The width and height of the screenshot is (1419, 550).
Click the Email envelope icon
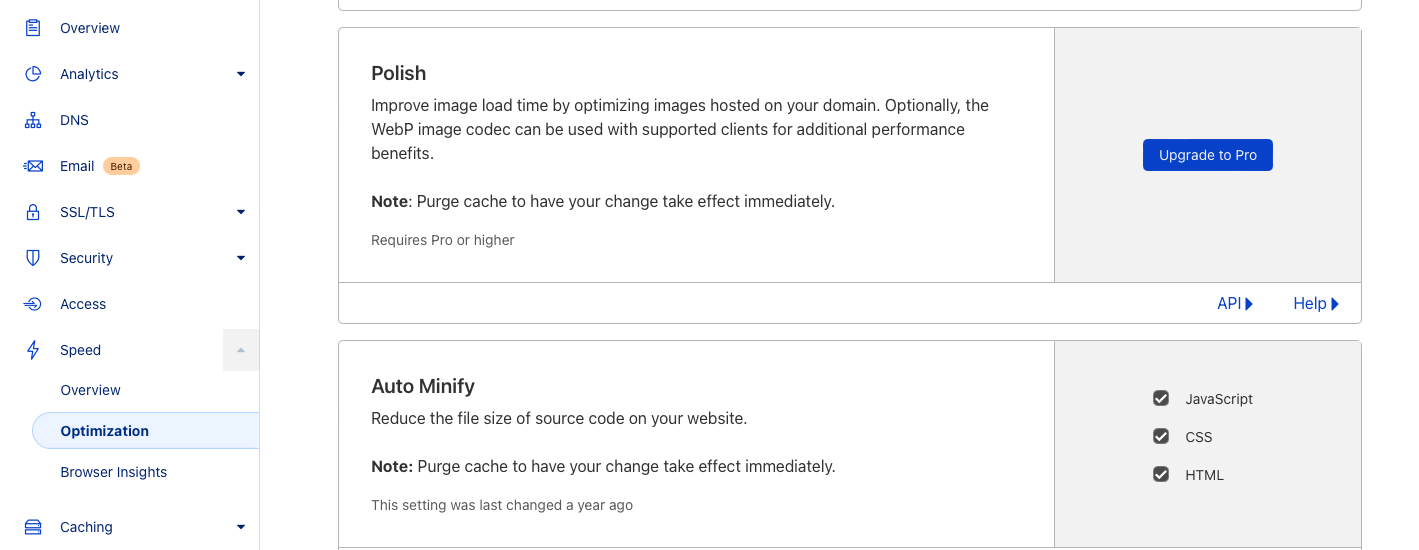tap(33, 166)
